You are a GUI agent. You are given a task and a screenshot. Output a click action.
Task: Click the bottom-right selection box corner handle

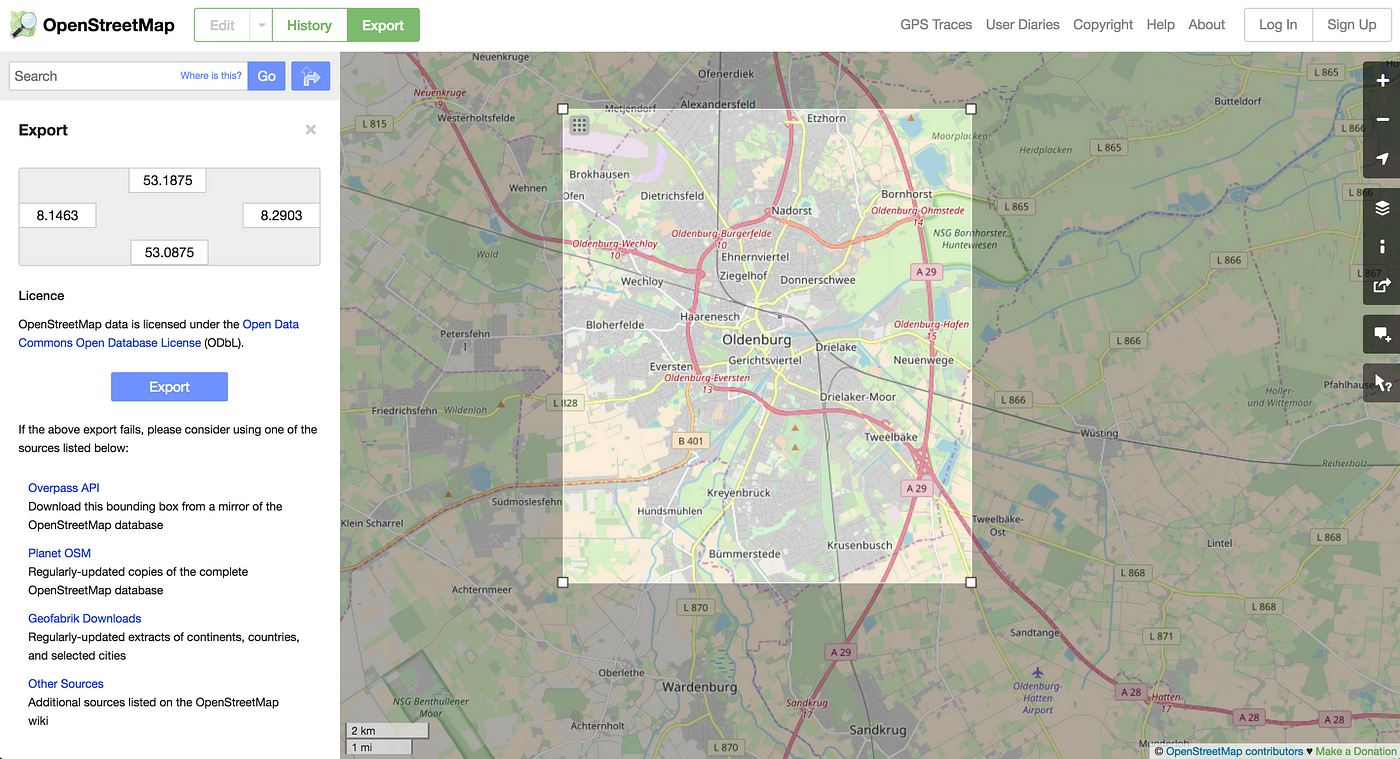pyautogui.click(x=971, y=582)
